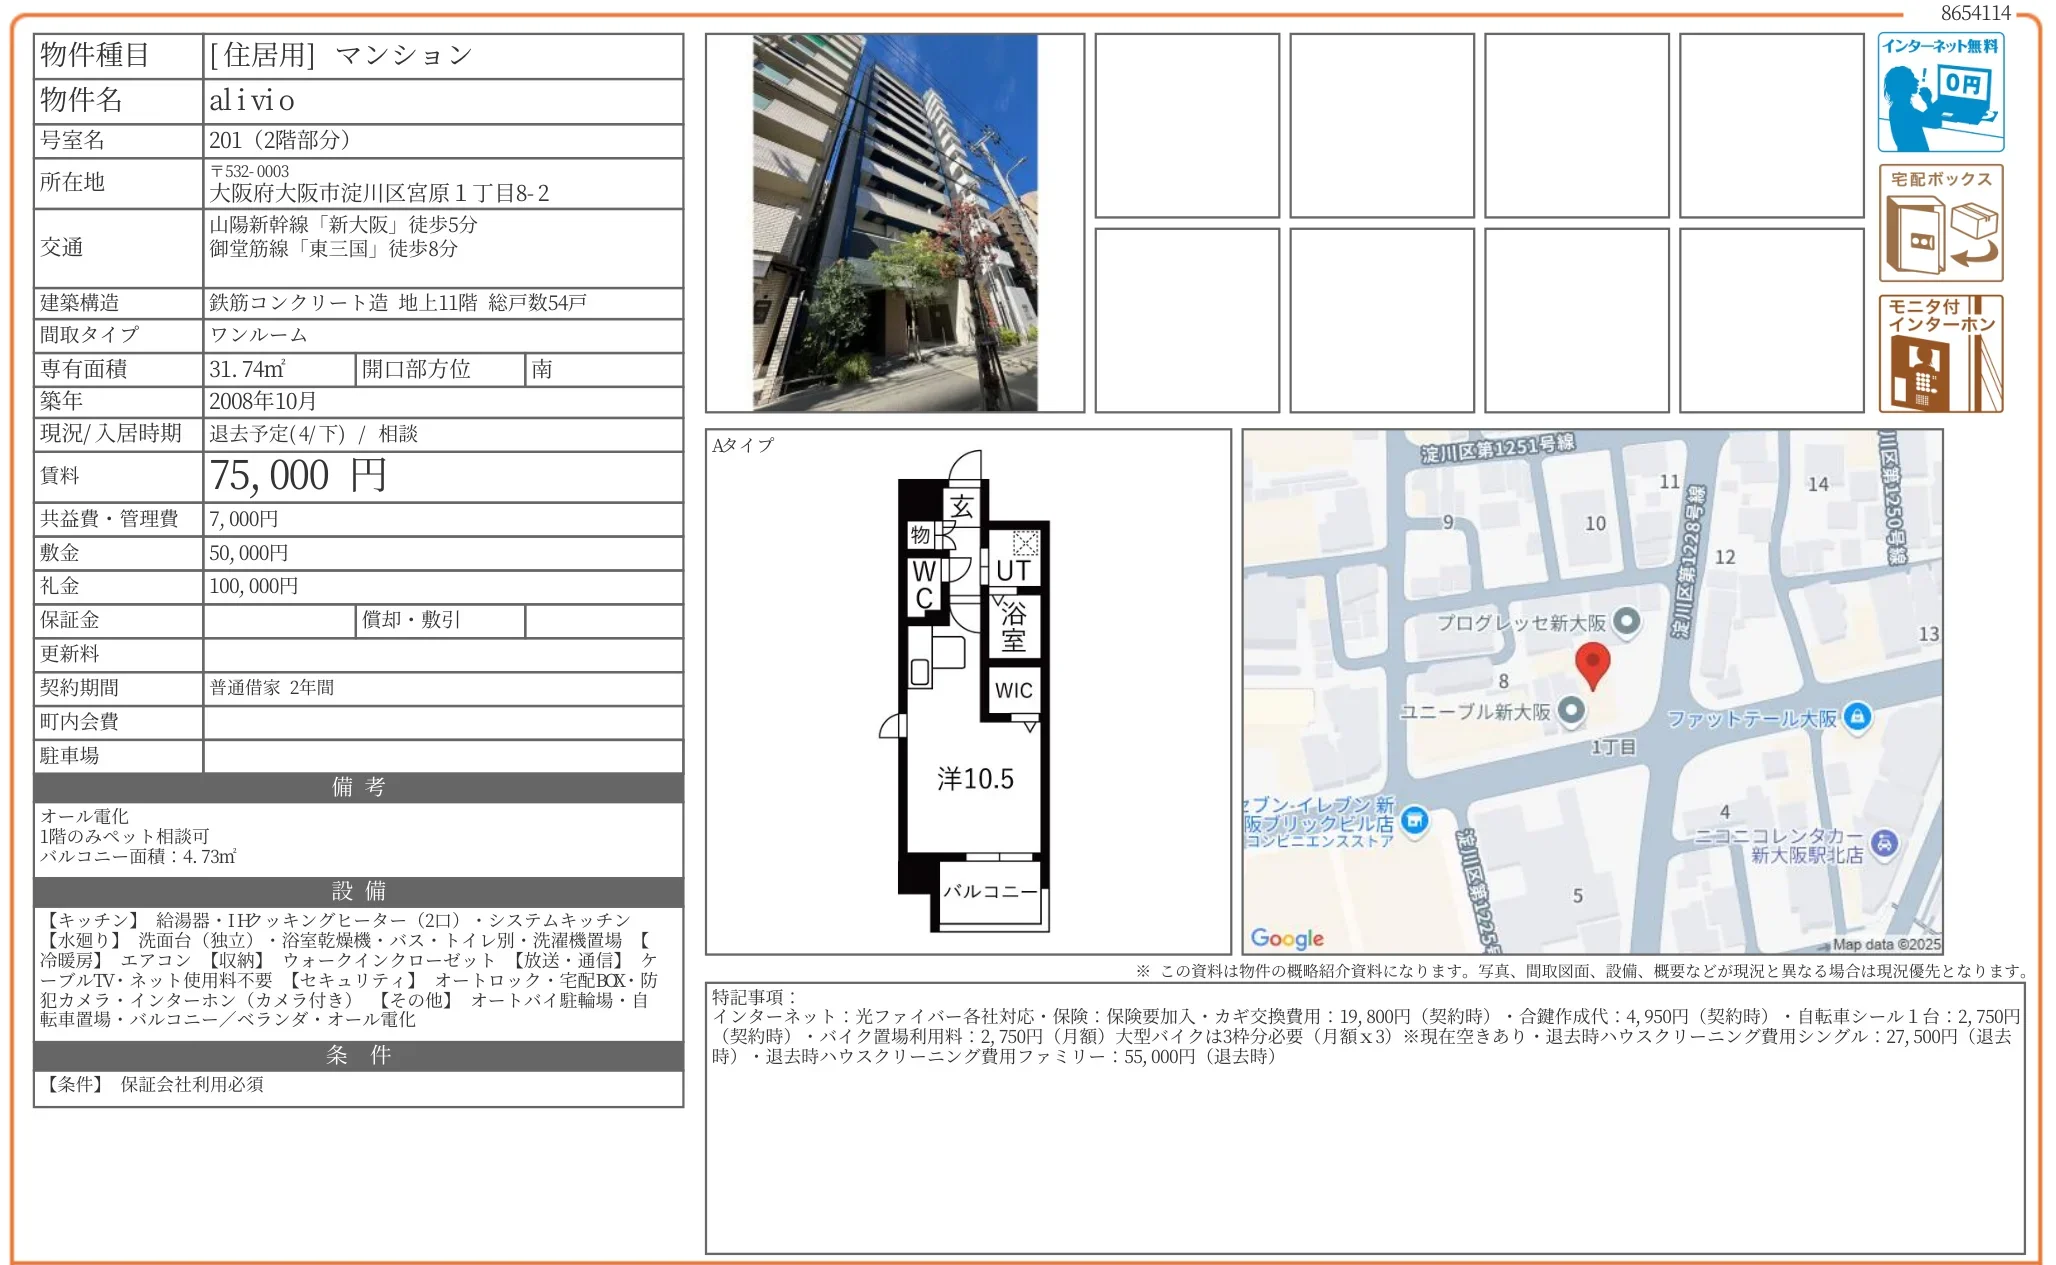
Task: Click the Seven-Eleven convenience store marker
Action: tap(1414, 821)
